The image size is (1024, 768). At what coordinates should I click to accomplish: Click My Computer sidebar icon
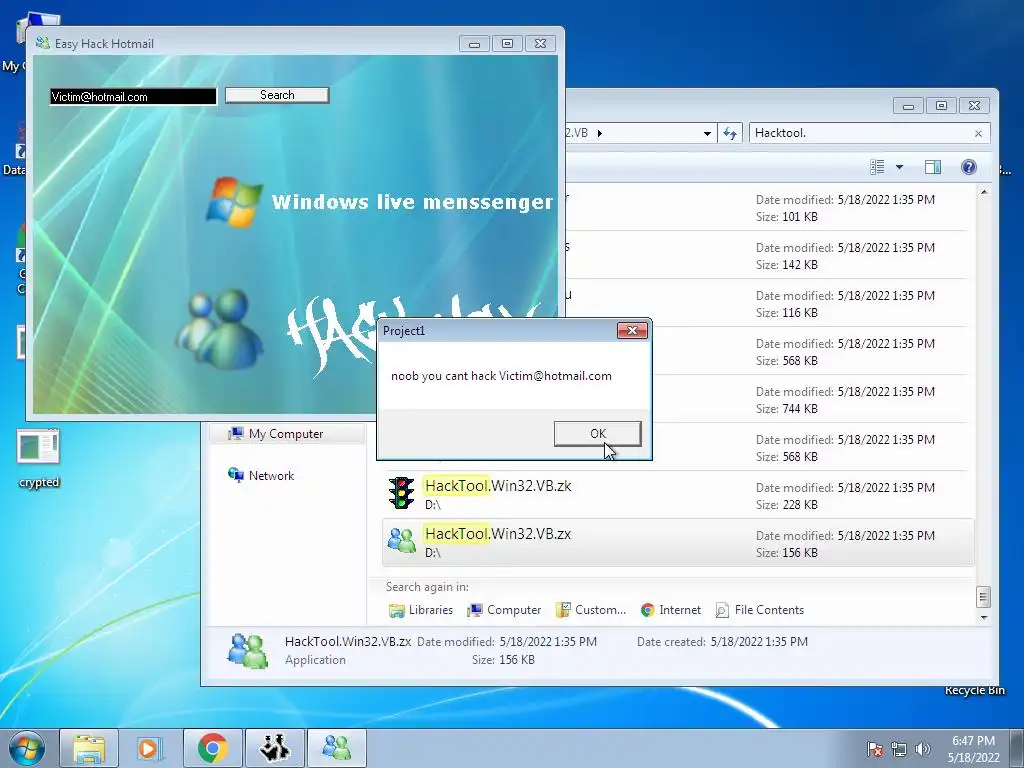point(235,434)
